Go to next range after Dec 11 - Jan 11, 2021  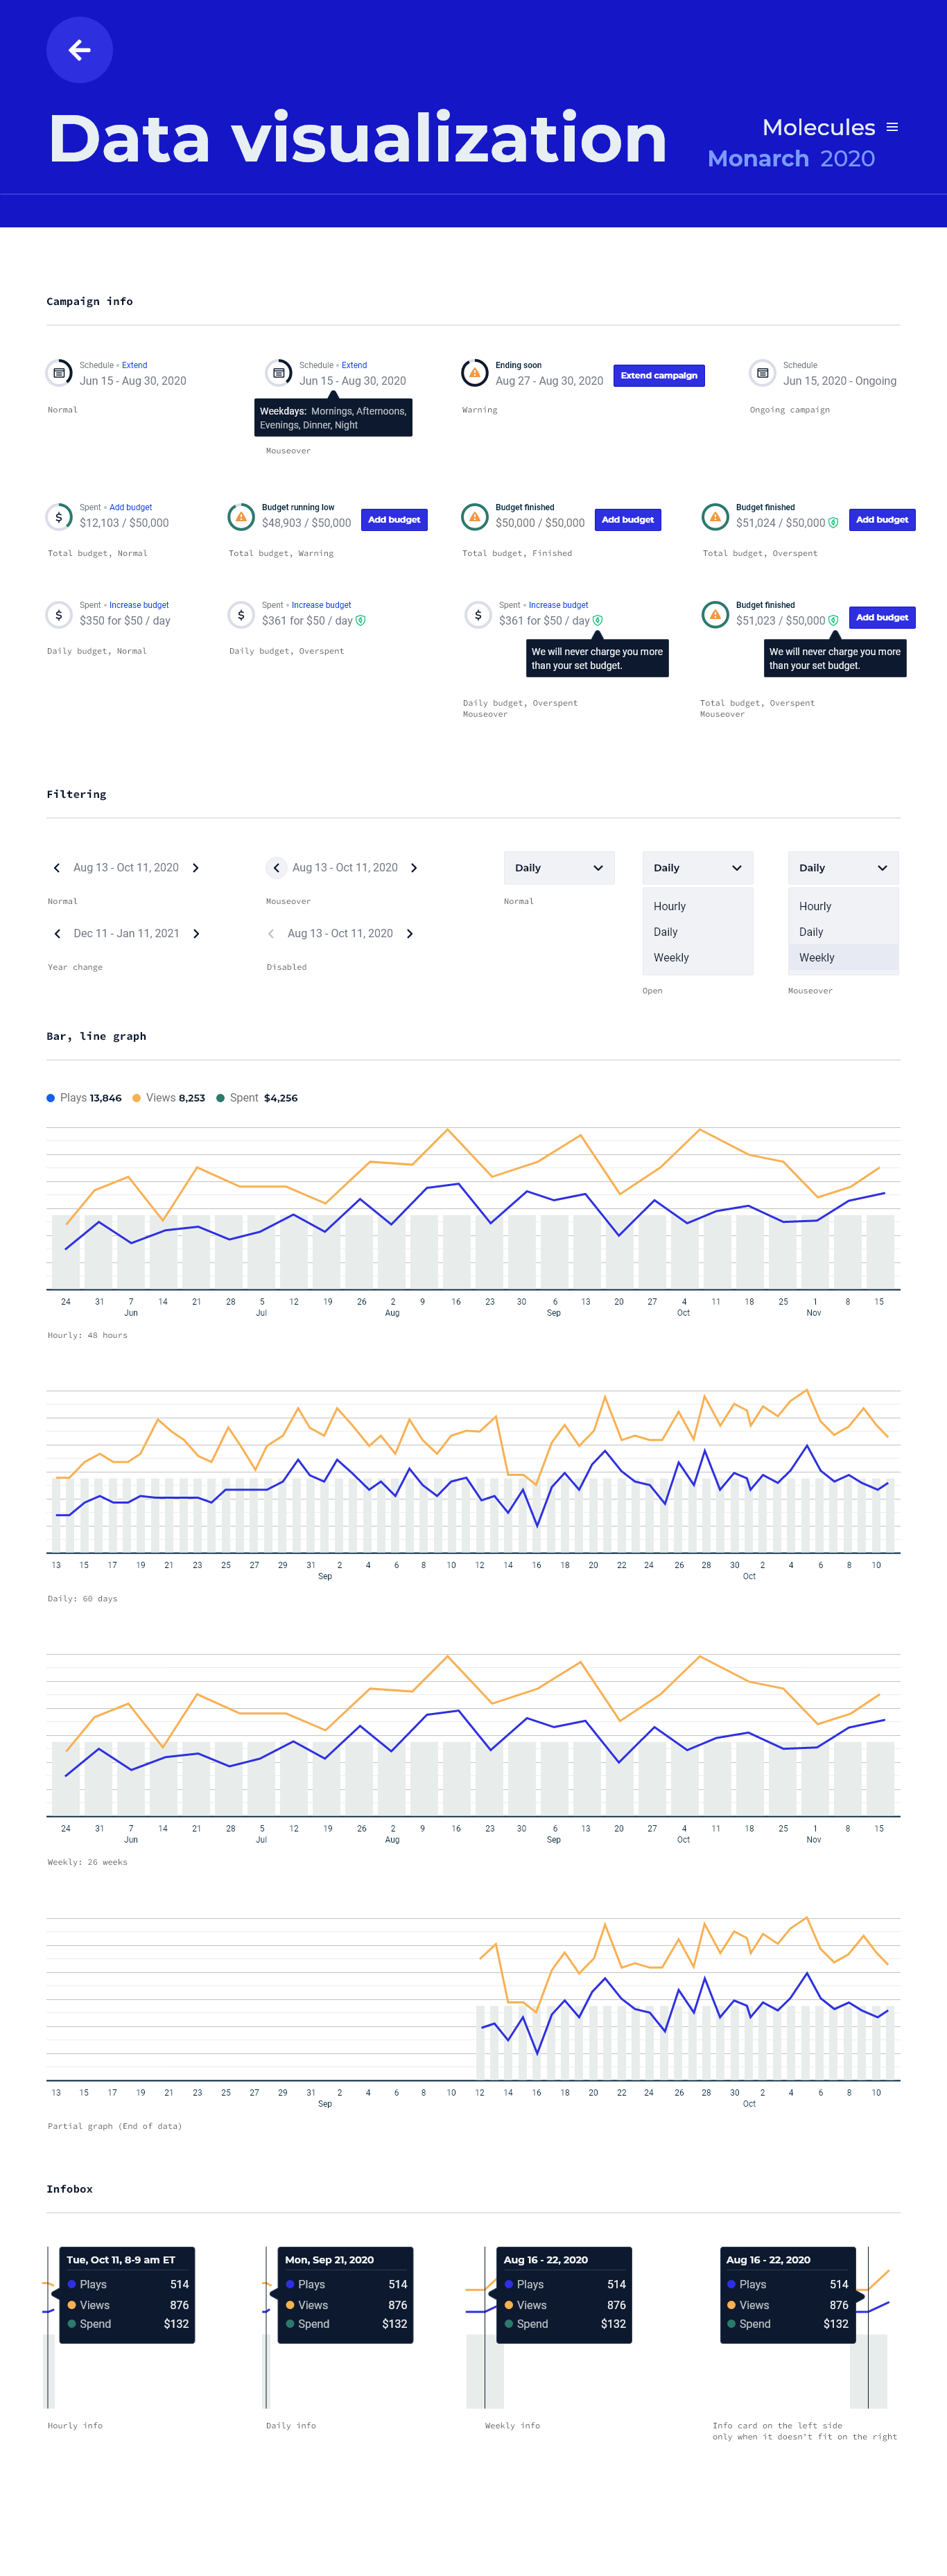click(196, 934)
